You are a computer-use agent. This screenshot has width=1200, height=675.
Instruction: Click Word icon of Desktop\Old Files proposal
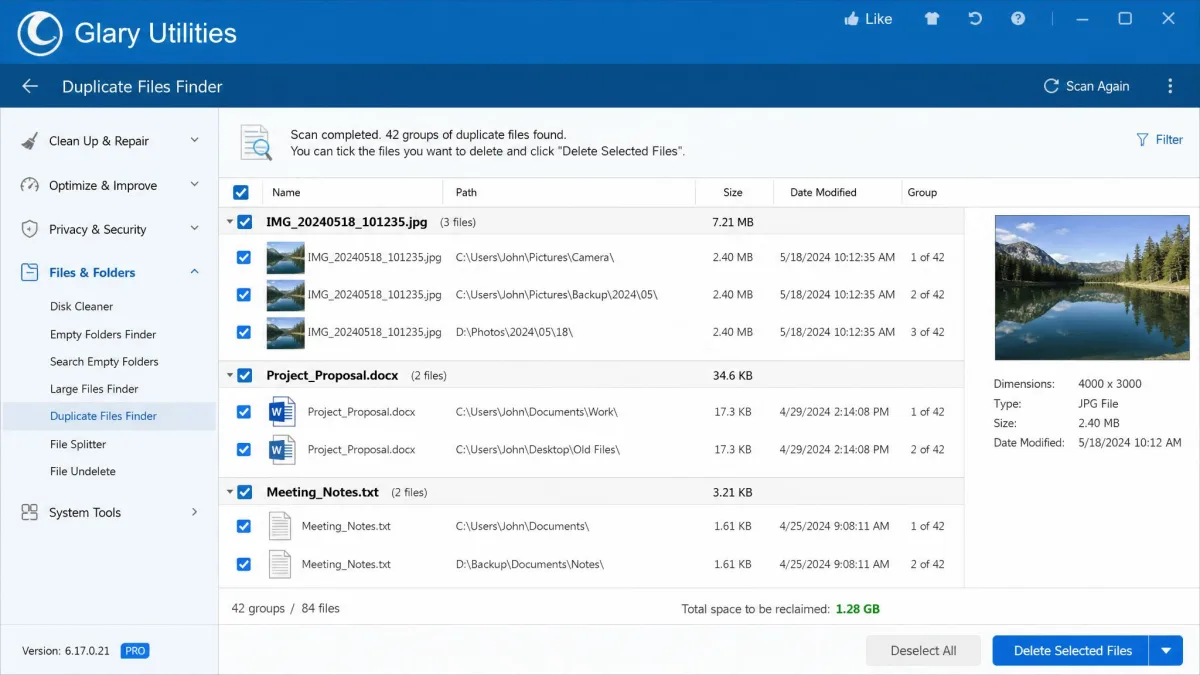point(282,449)
